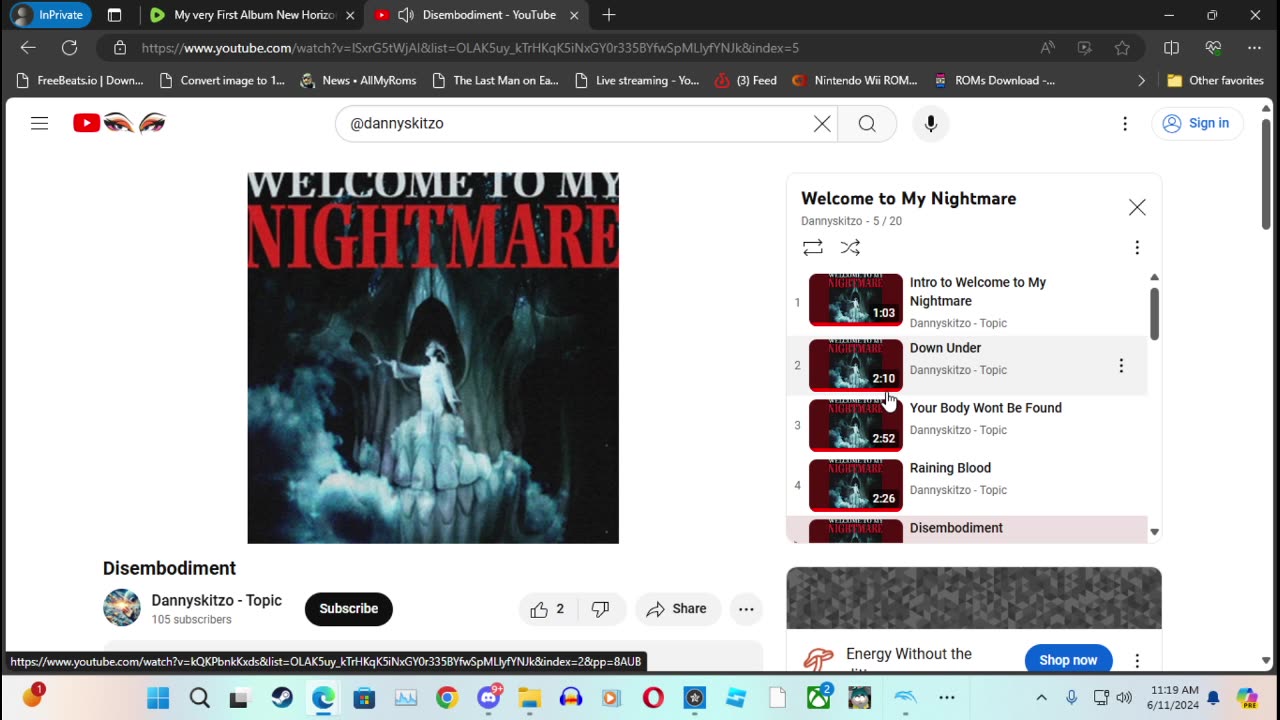Open Convert image to bookmark
The image size is (1280, 720).
pos(222,80)
